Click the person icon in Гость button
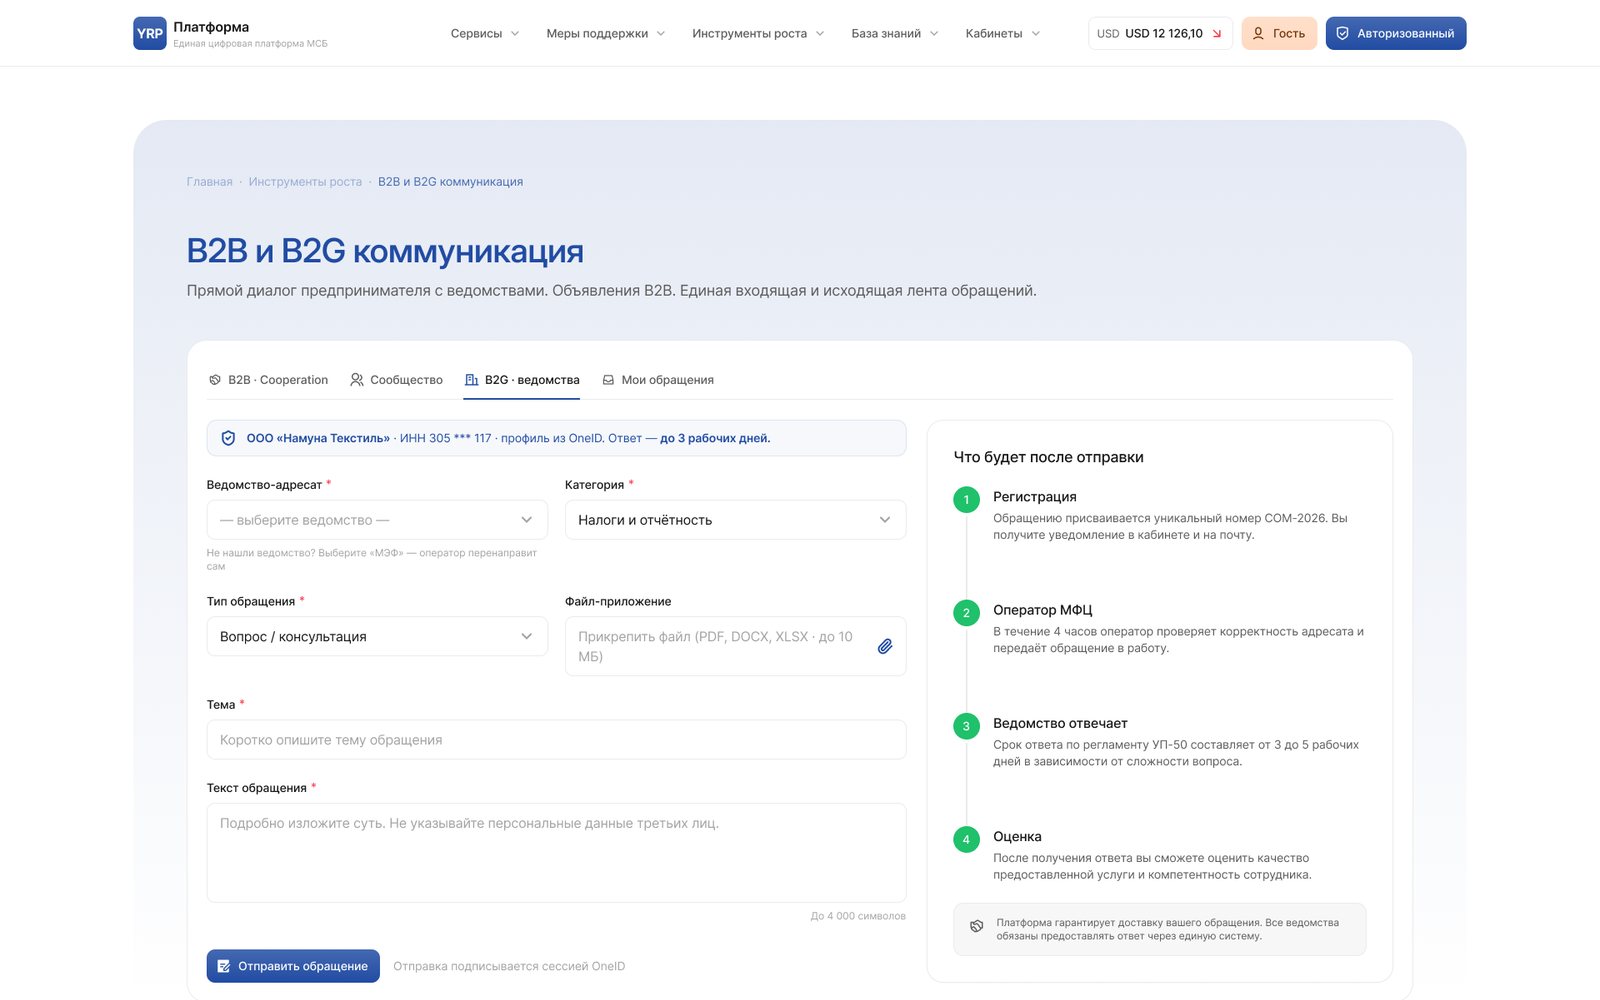Image resolution: width=1600 pixels, height=1000 pixels. pos(1258,33)
